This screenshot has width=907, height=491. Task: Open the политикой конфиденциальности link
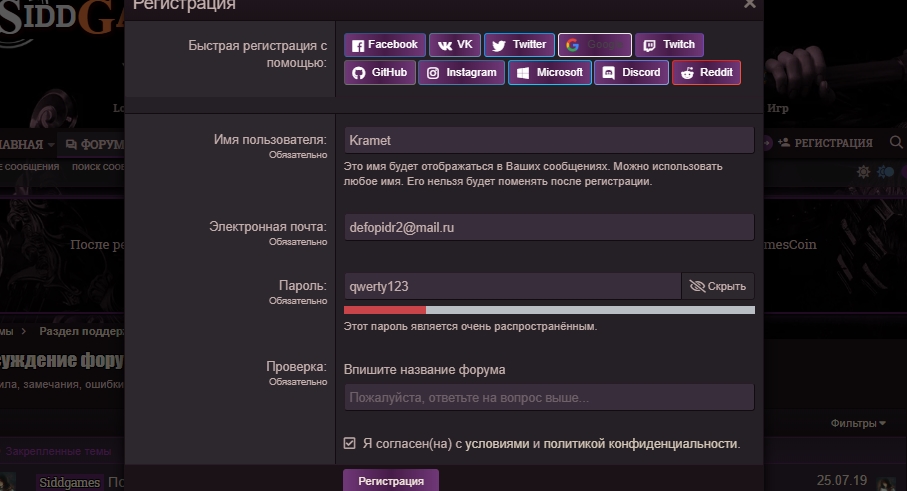641,444
